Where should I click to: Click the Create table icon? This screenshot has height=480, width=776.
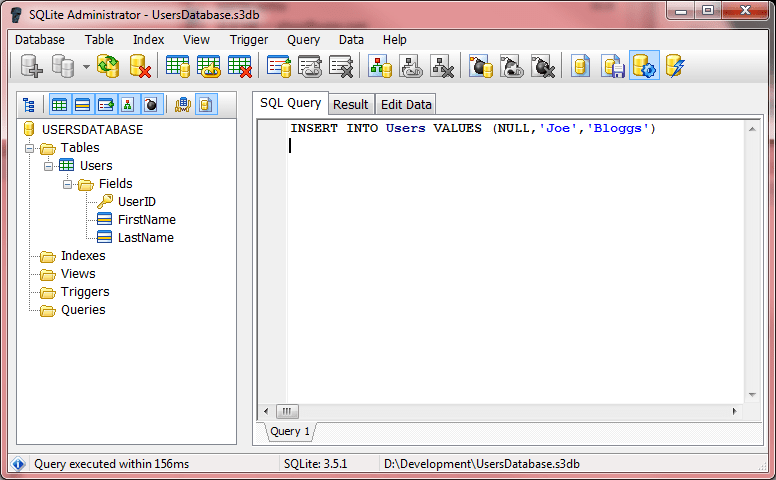click(x=178, y=66)
